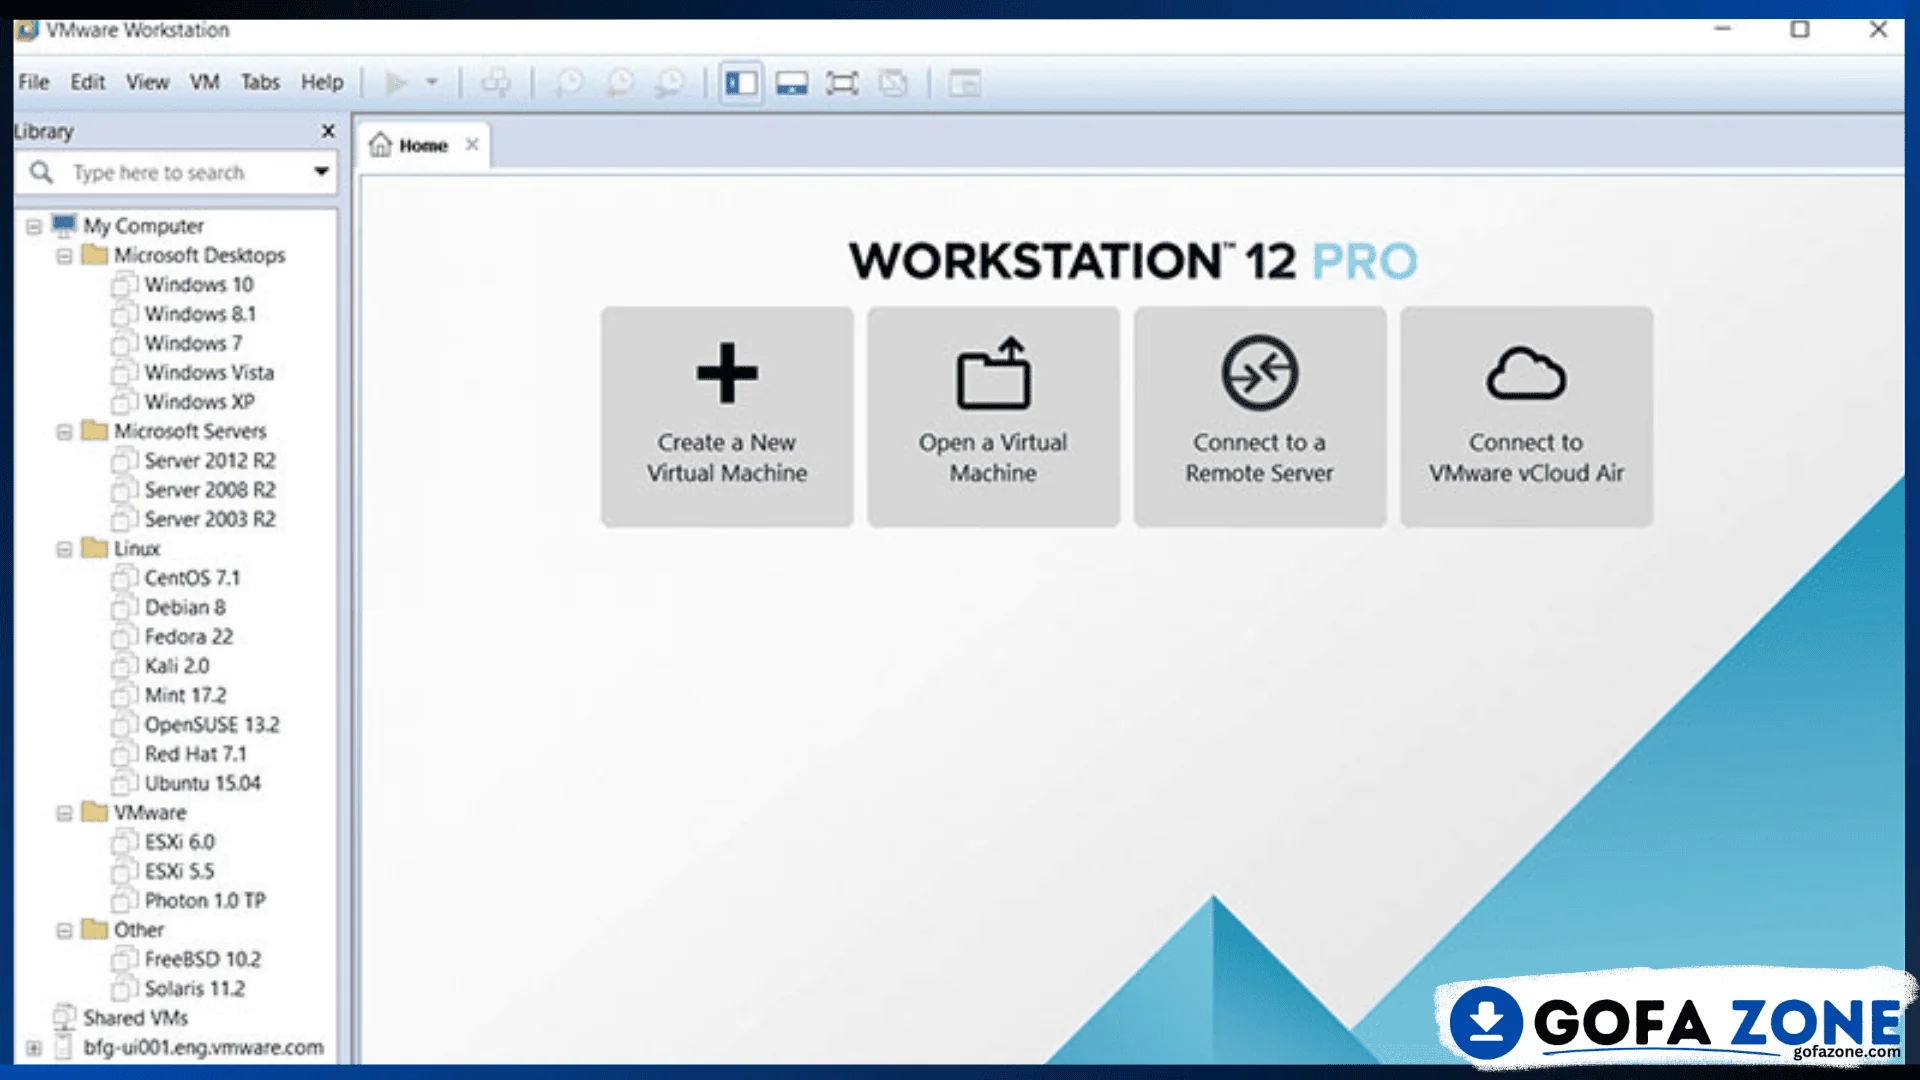Click the Power On play toolbar icon
The width and height of the screenshot is (1920, 1080).
pyautogui.click(x=397, y=83)
